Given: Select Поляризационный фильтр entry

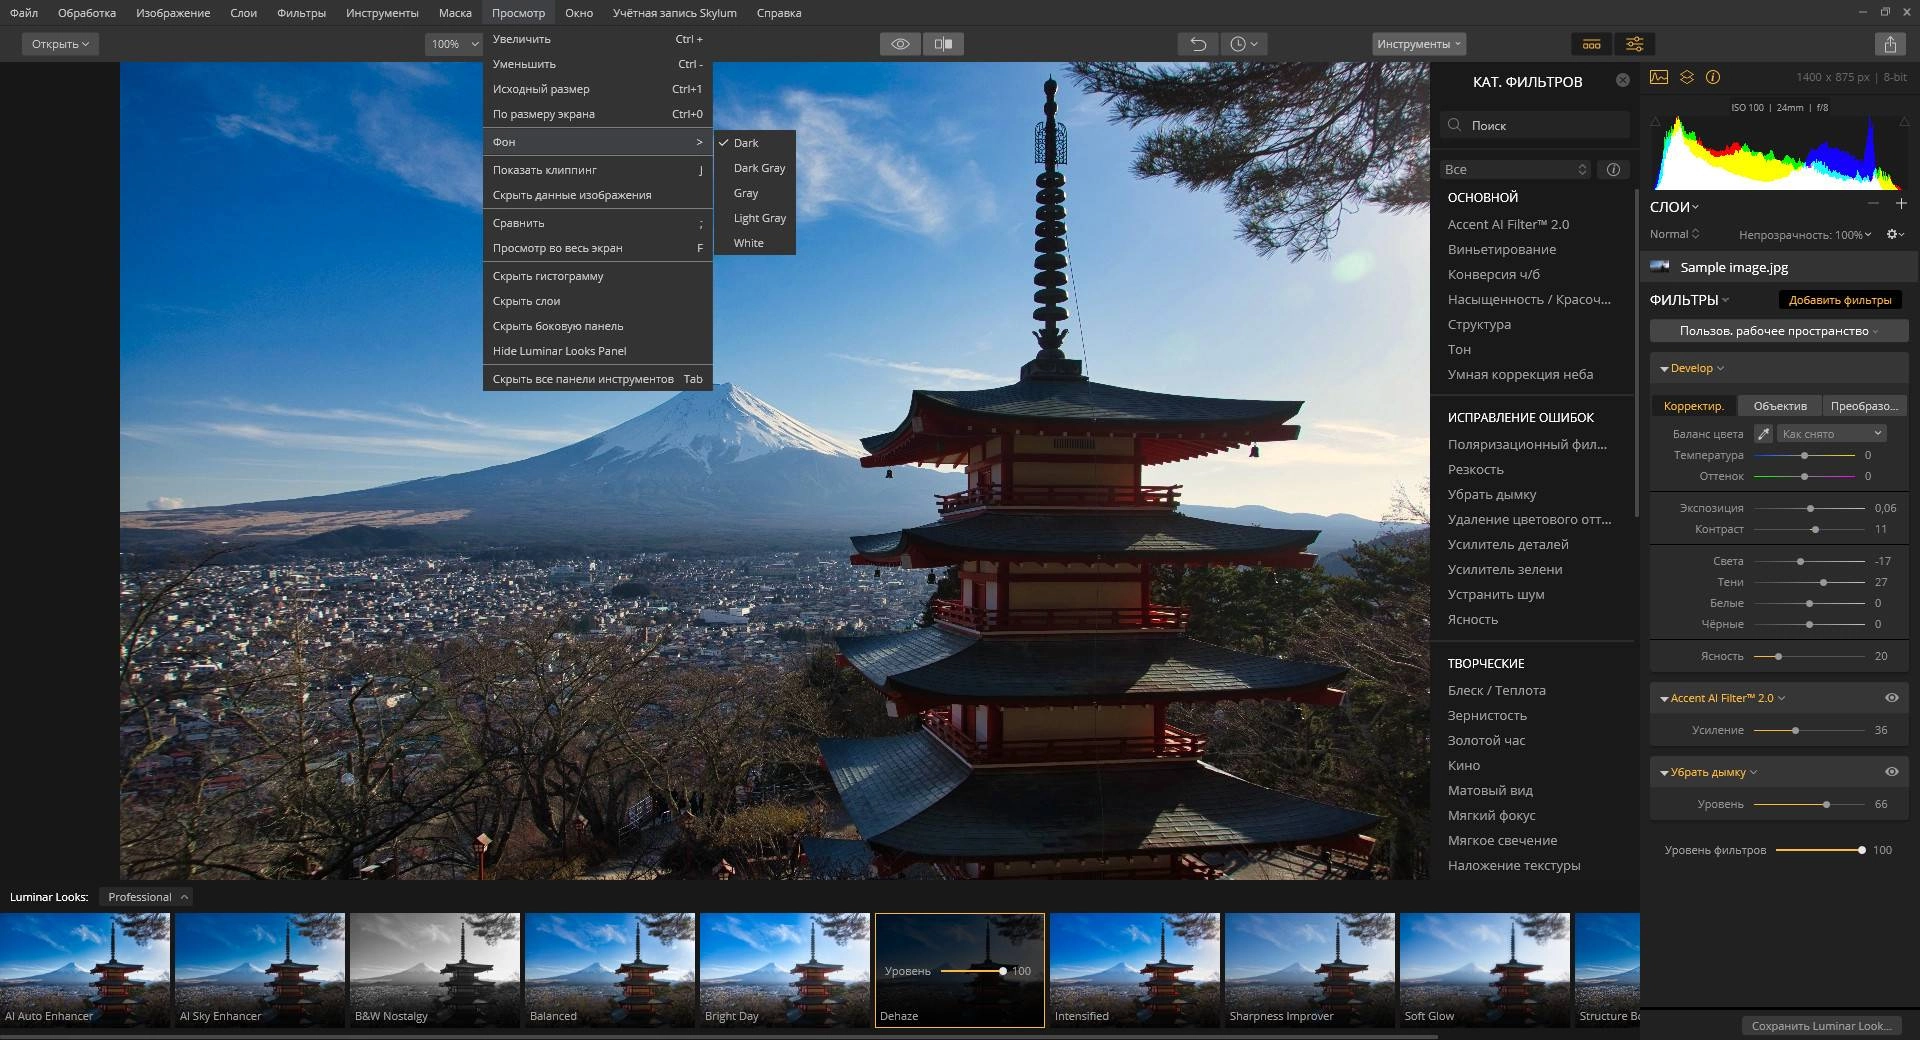Looking at the screenshot, I should (1527, 444).
